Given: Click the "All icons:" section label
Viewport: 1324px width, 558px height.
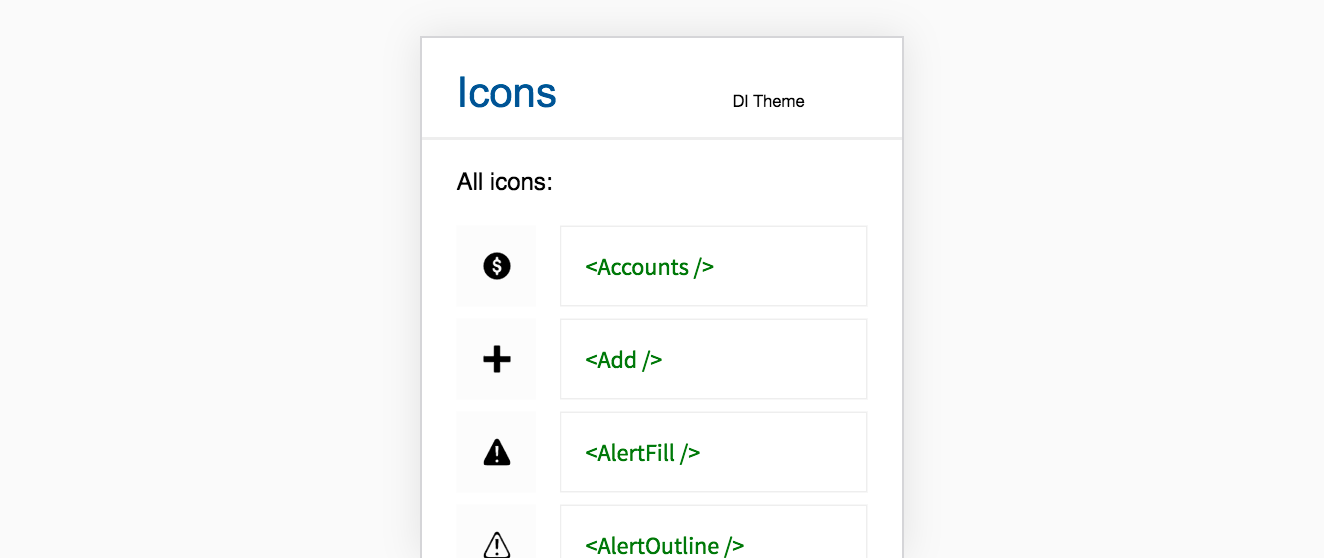Looking at the screenshot, I should pyautogui.click(x=504, y=182).
